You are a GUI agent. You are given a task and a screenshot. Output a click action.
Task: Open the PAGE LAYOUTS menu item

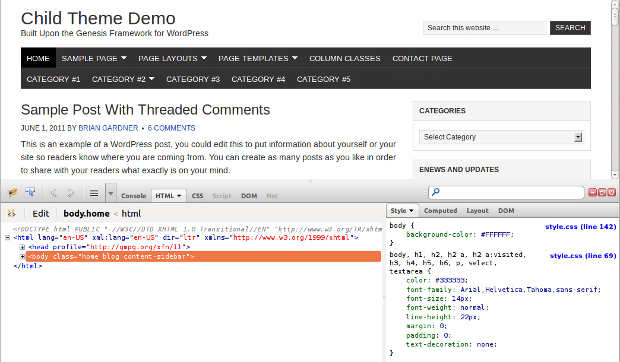(x=172, y=58)
